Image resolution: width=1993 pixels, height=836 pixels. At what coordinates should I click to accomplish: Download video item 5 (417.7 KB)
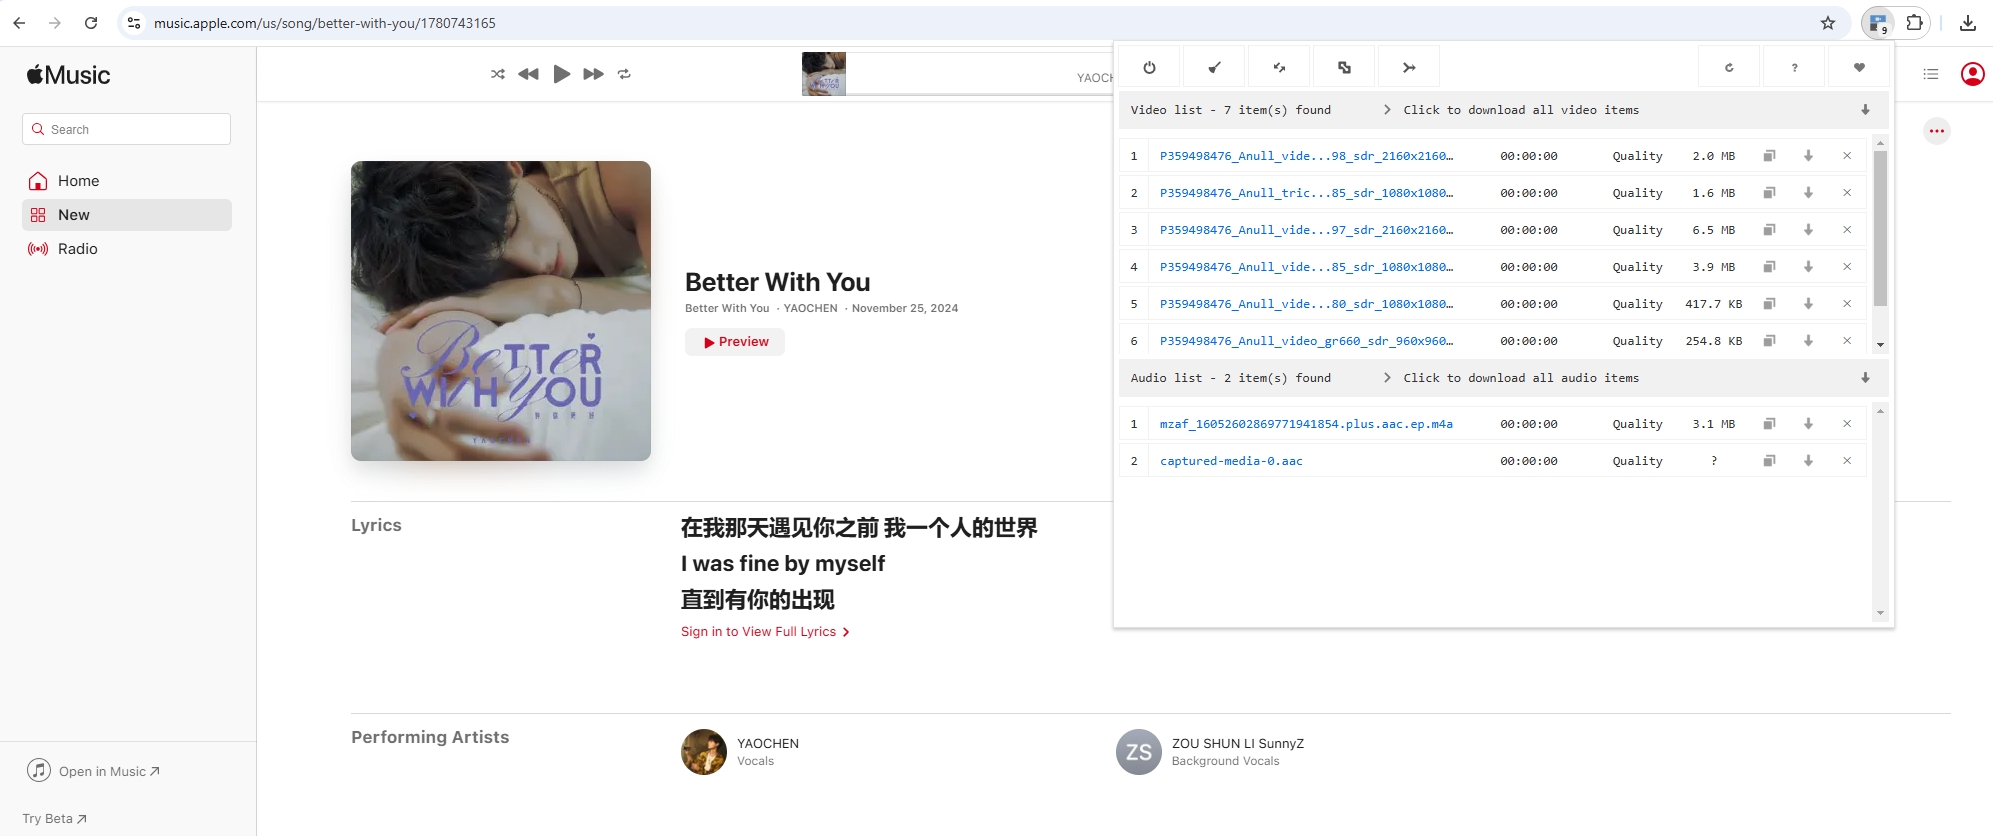pyautogui.click(x=1808, y=304)
